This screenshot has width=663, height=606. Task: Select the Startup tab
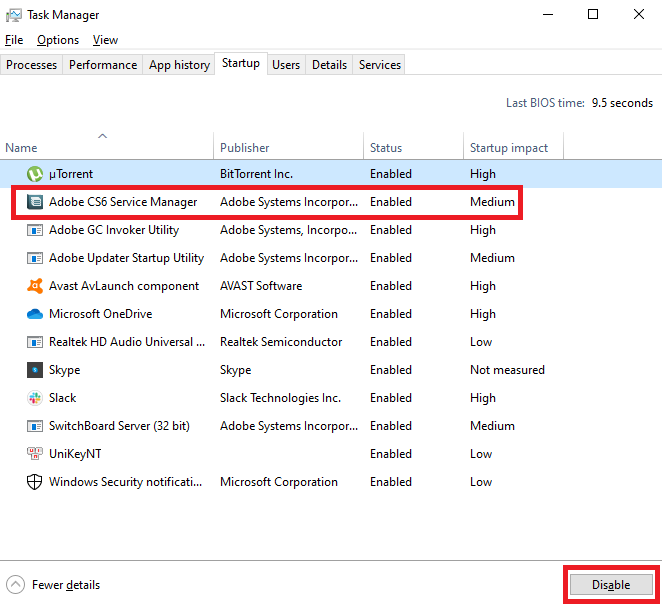click(x=241, y=63)
